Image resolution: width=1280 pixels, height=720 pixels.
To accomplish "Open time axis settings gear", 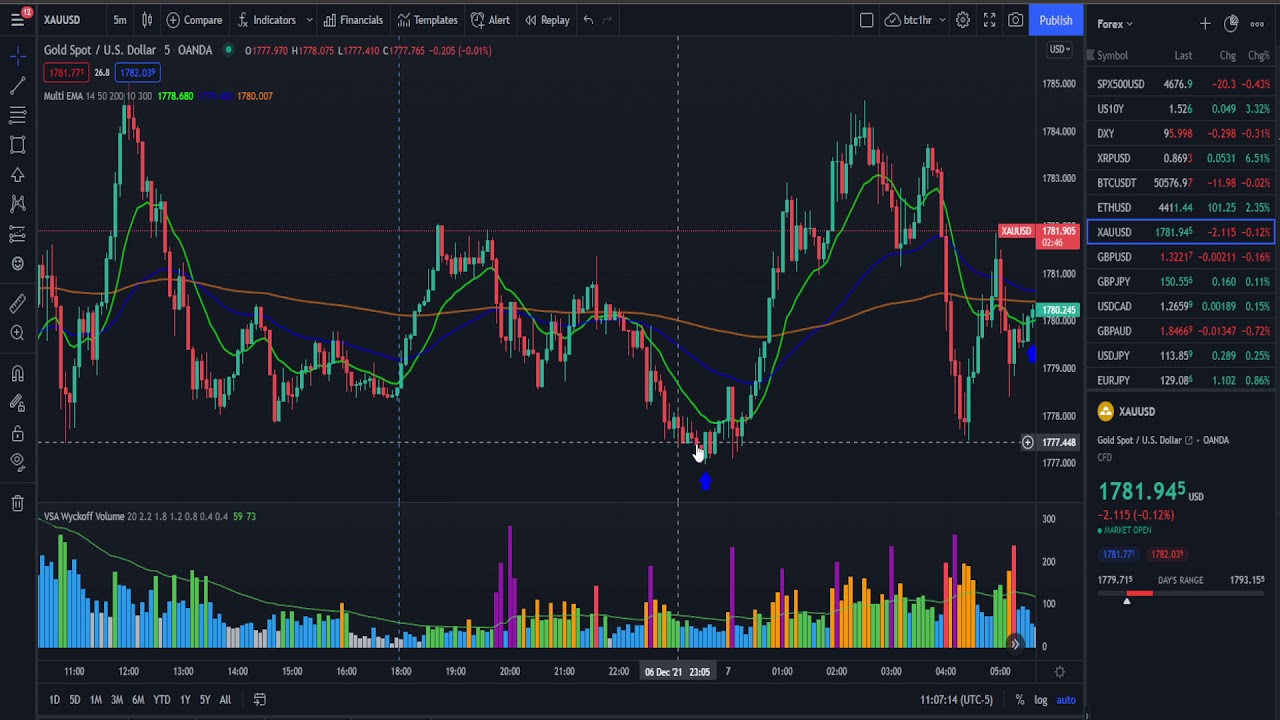I will pos(1060,672).
